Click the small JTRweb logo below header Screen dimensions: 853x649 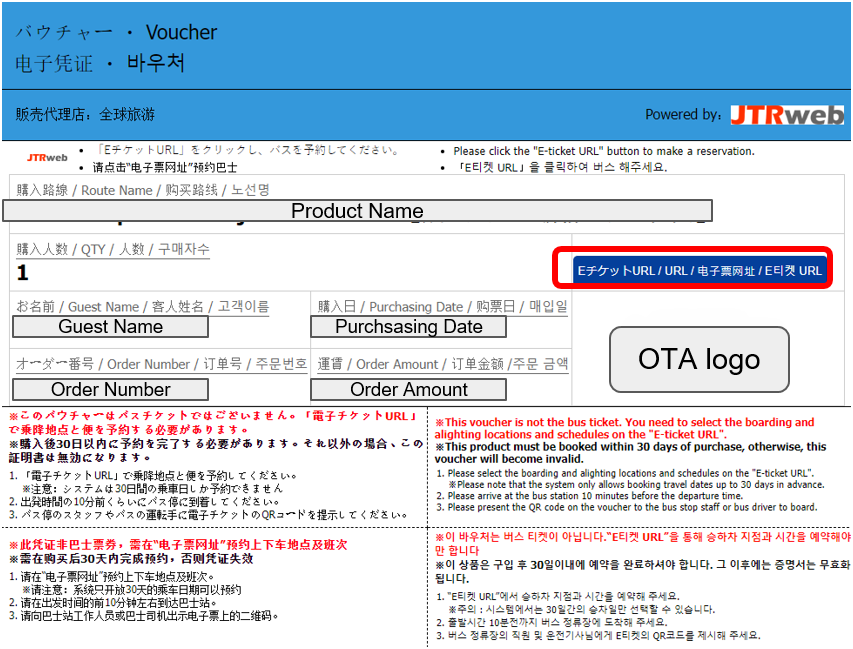(x=47, y=157)
